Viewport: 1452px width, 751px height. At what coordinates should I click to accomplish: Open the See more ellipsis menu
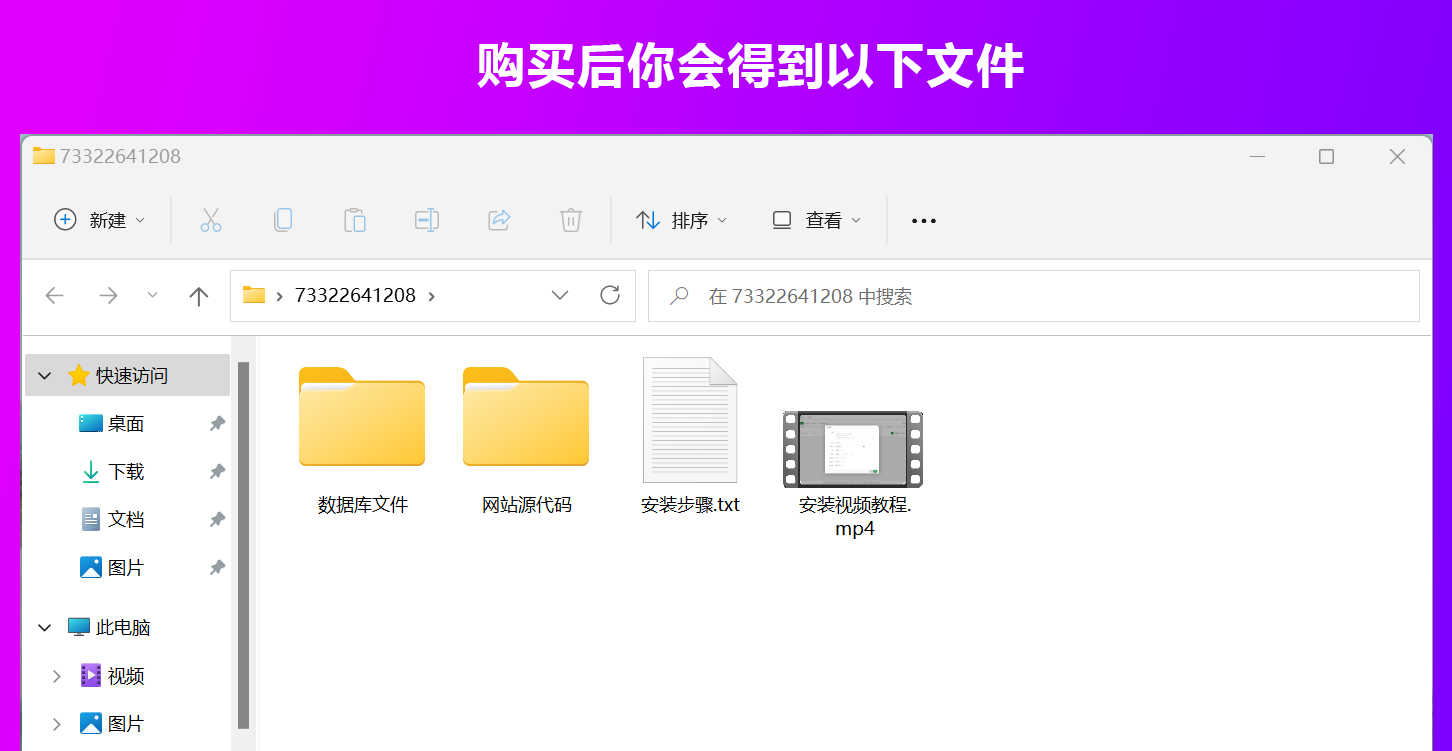point(924,220)
